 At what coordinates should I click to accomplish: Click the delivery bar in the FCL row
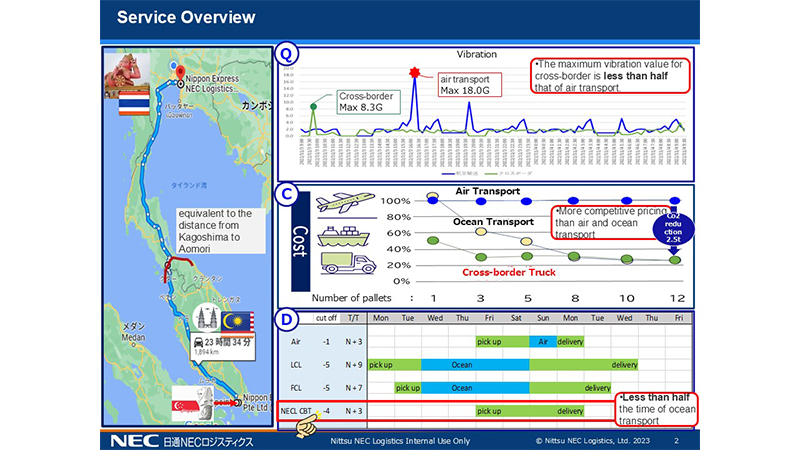[x=570, y=388]
